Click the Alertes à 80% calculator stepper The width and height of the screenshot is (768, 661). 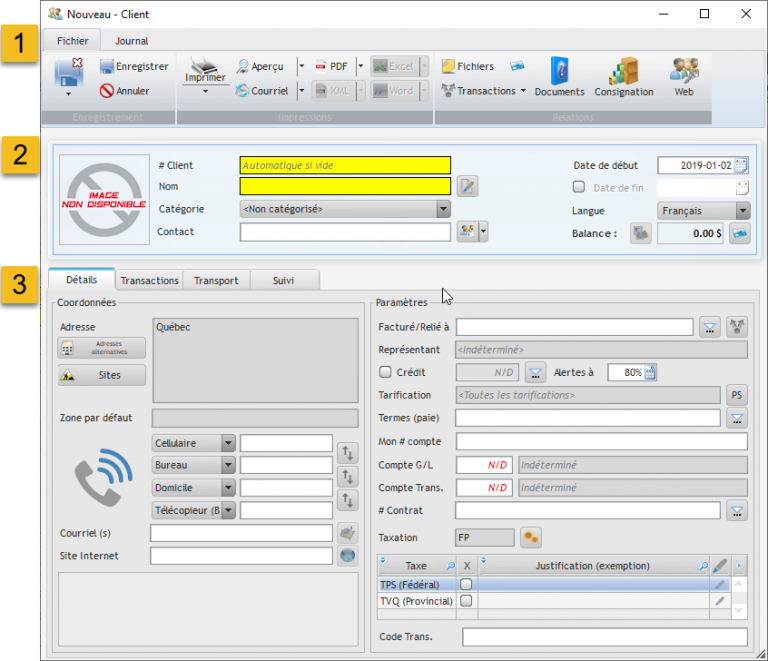pyautogui.click(x=650, y=373)
